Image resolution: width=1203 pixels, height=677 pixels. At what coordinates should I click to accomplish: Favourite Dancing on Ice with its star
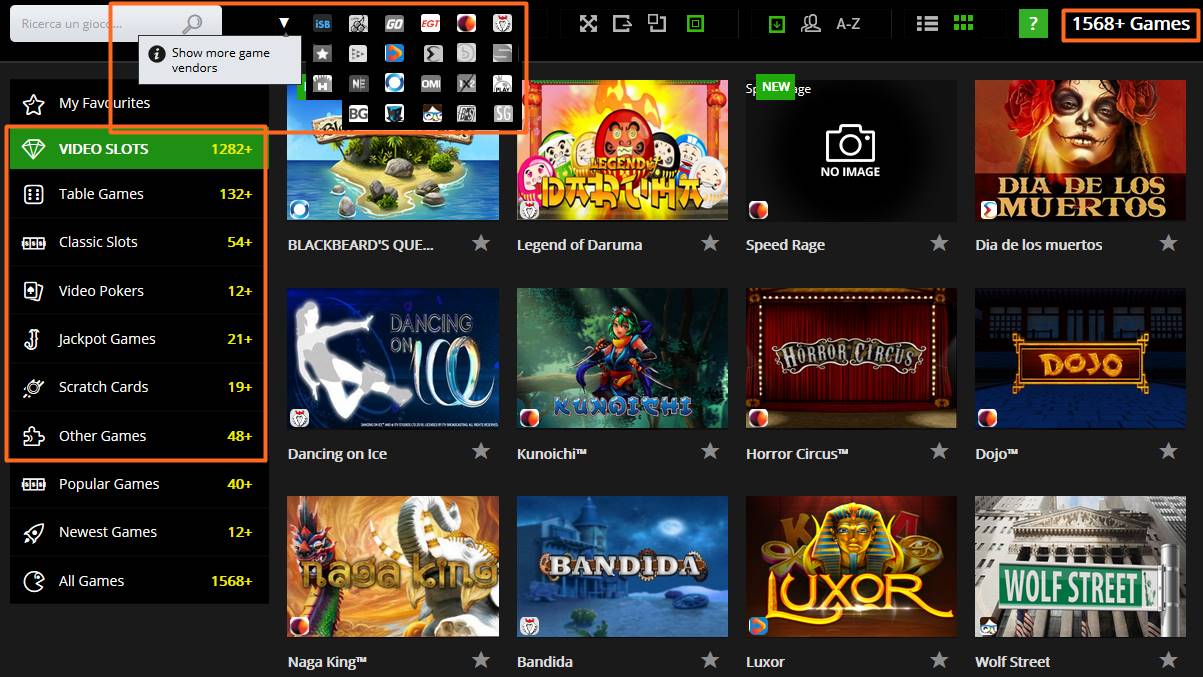481,452
